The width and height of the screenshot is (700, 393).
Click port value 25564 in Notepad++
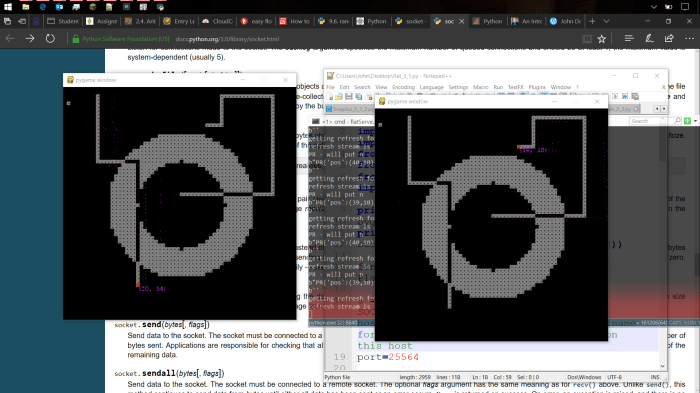coord(403,357)
